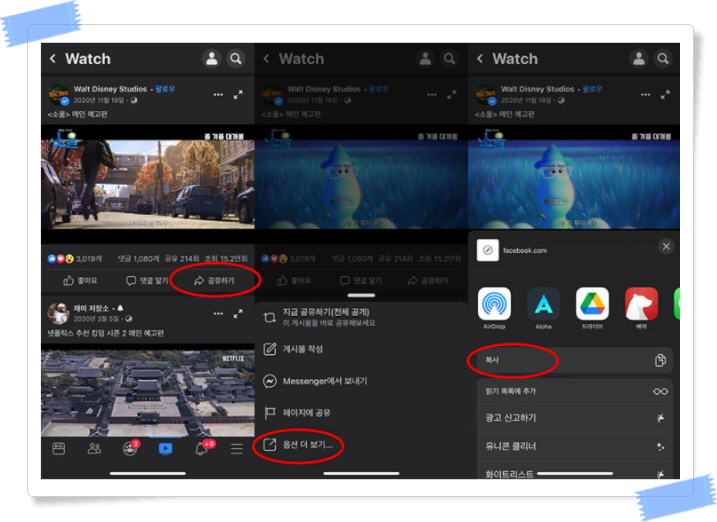Open the three-dot menu in the right Walt Disney post

coord(645,95)
